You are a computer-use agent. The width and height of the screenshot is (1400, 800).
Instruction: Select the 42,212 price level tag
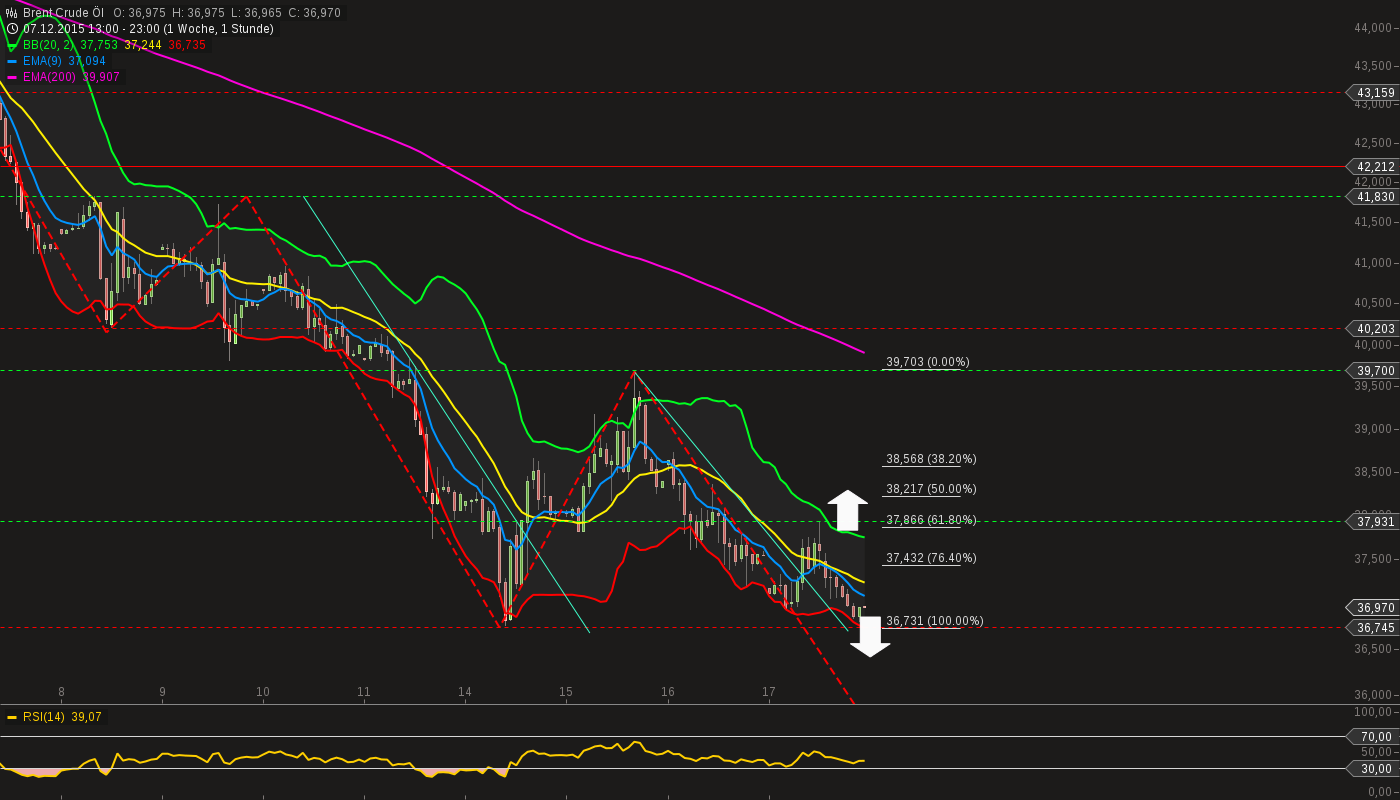tap(1375, 167)
